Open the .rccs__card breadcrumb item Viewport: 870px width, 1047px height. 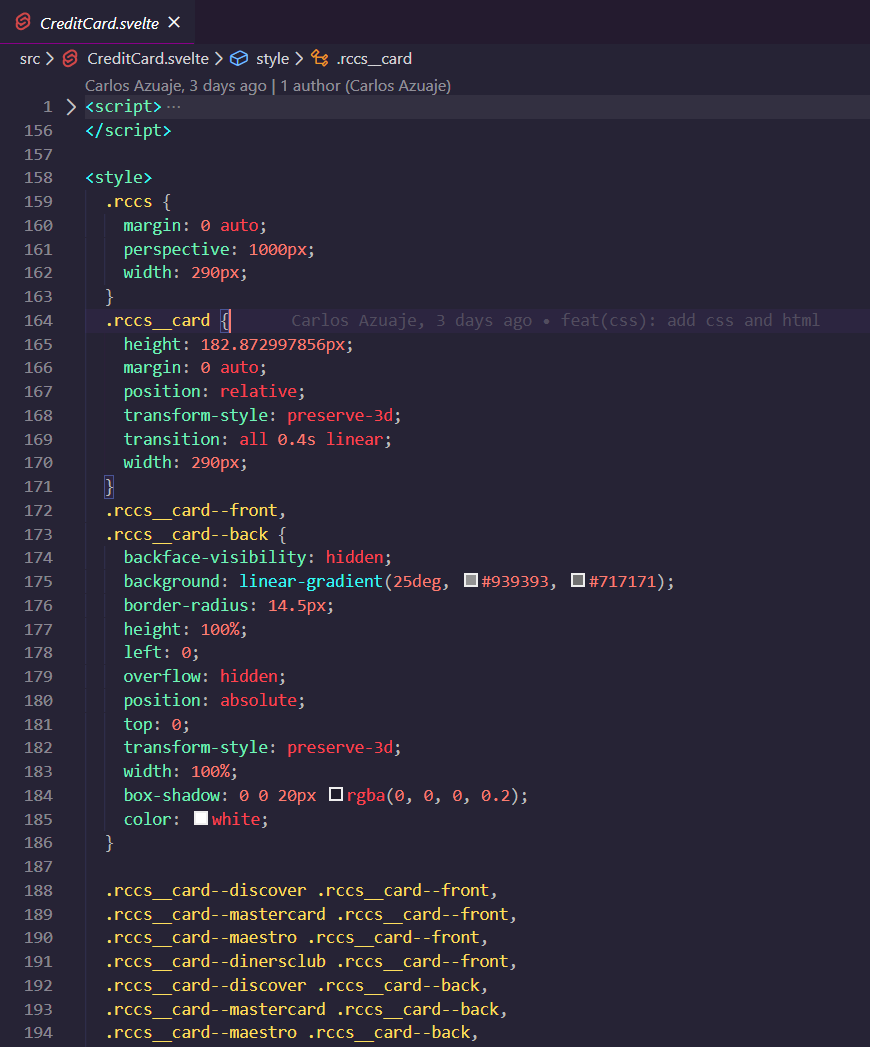pos(374,59)
